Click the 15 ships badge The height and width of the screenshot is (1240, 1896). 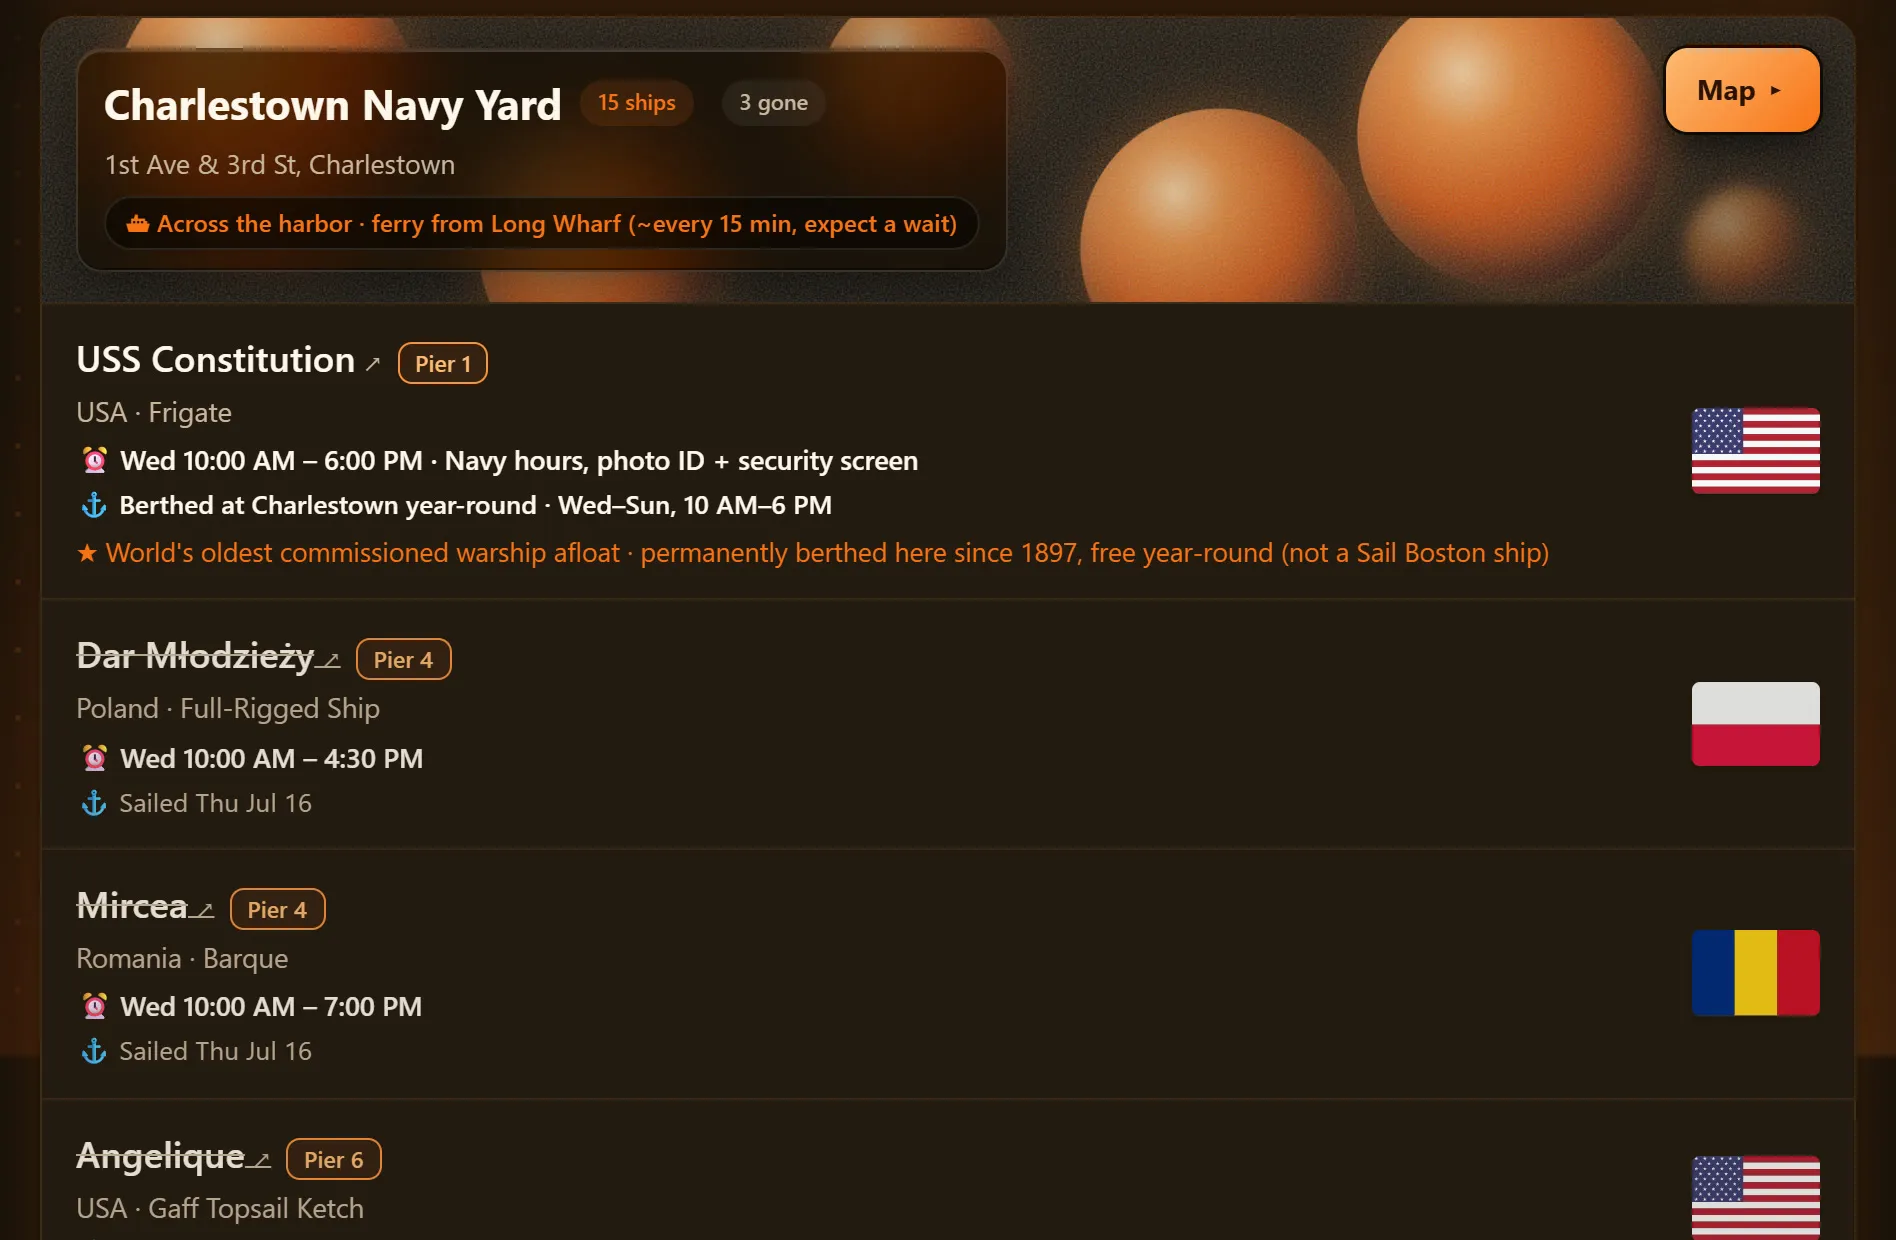point(636,103)
